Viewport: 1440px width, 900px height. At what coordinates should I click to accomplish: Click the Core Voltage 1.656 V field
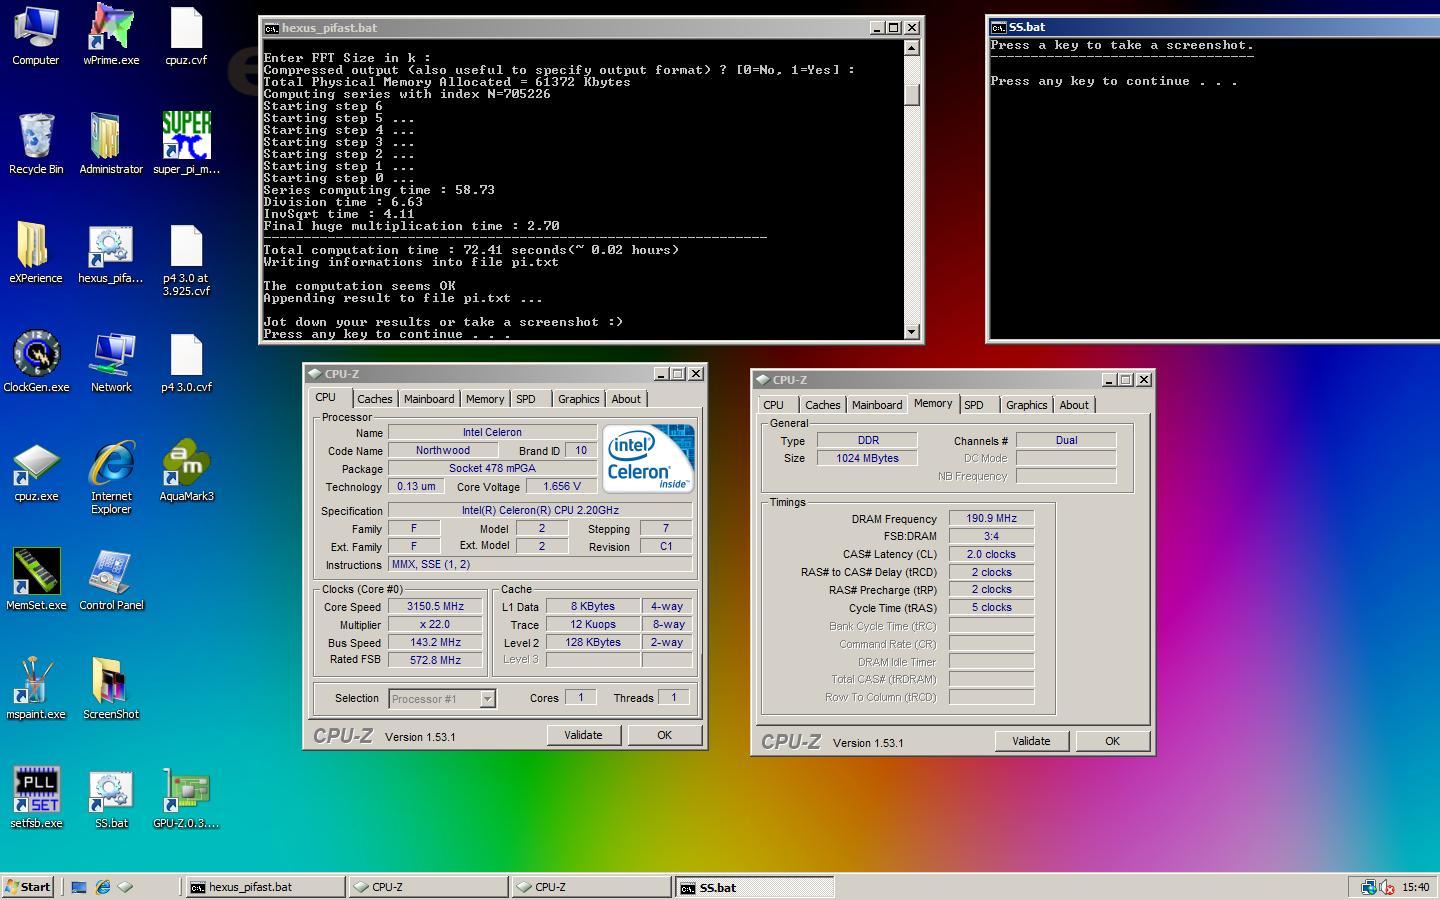click(561, 486)
